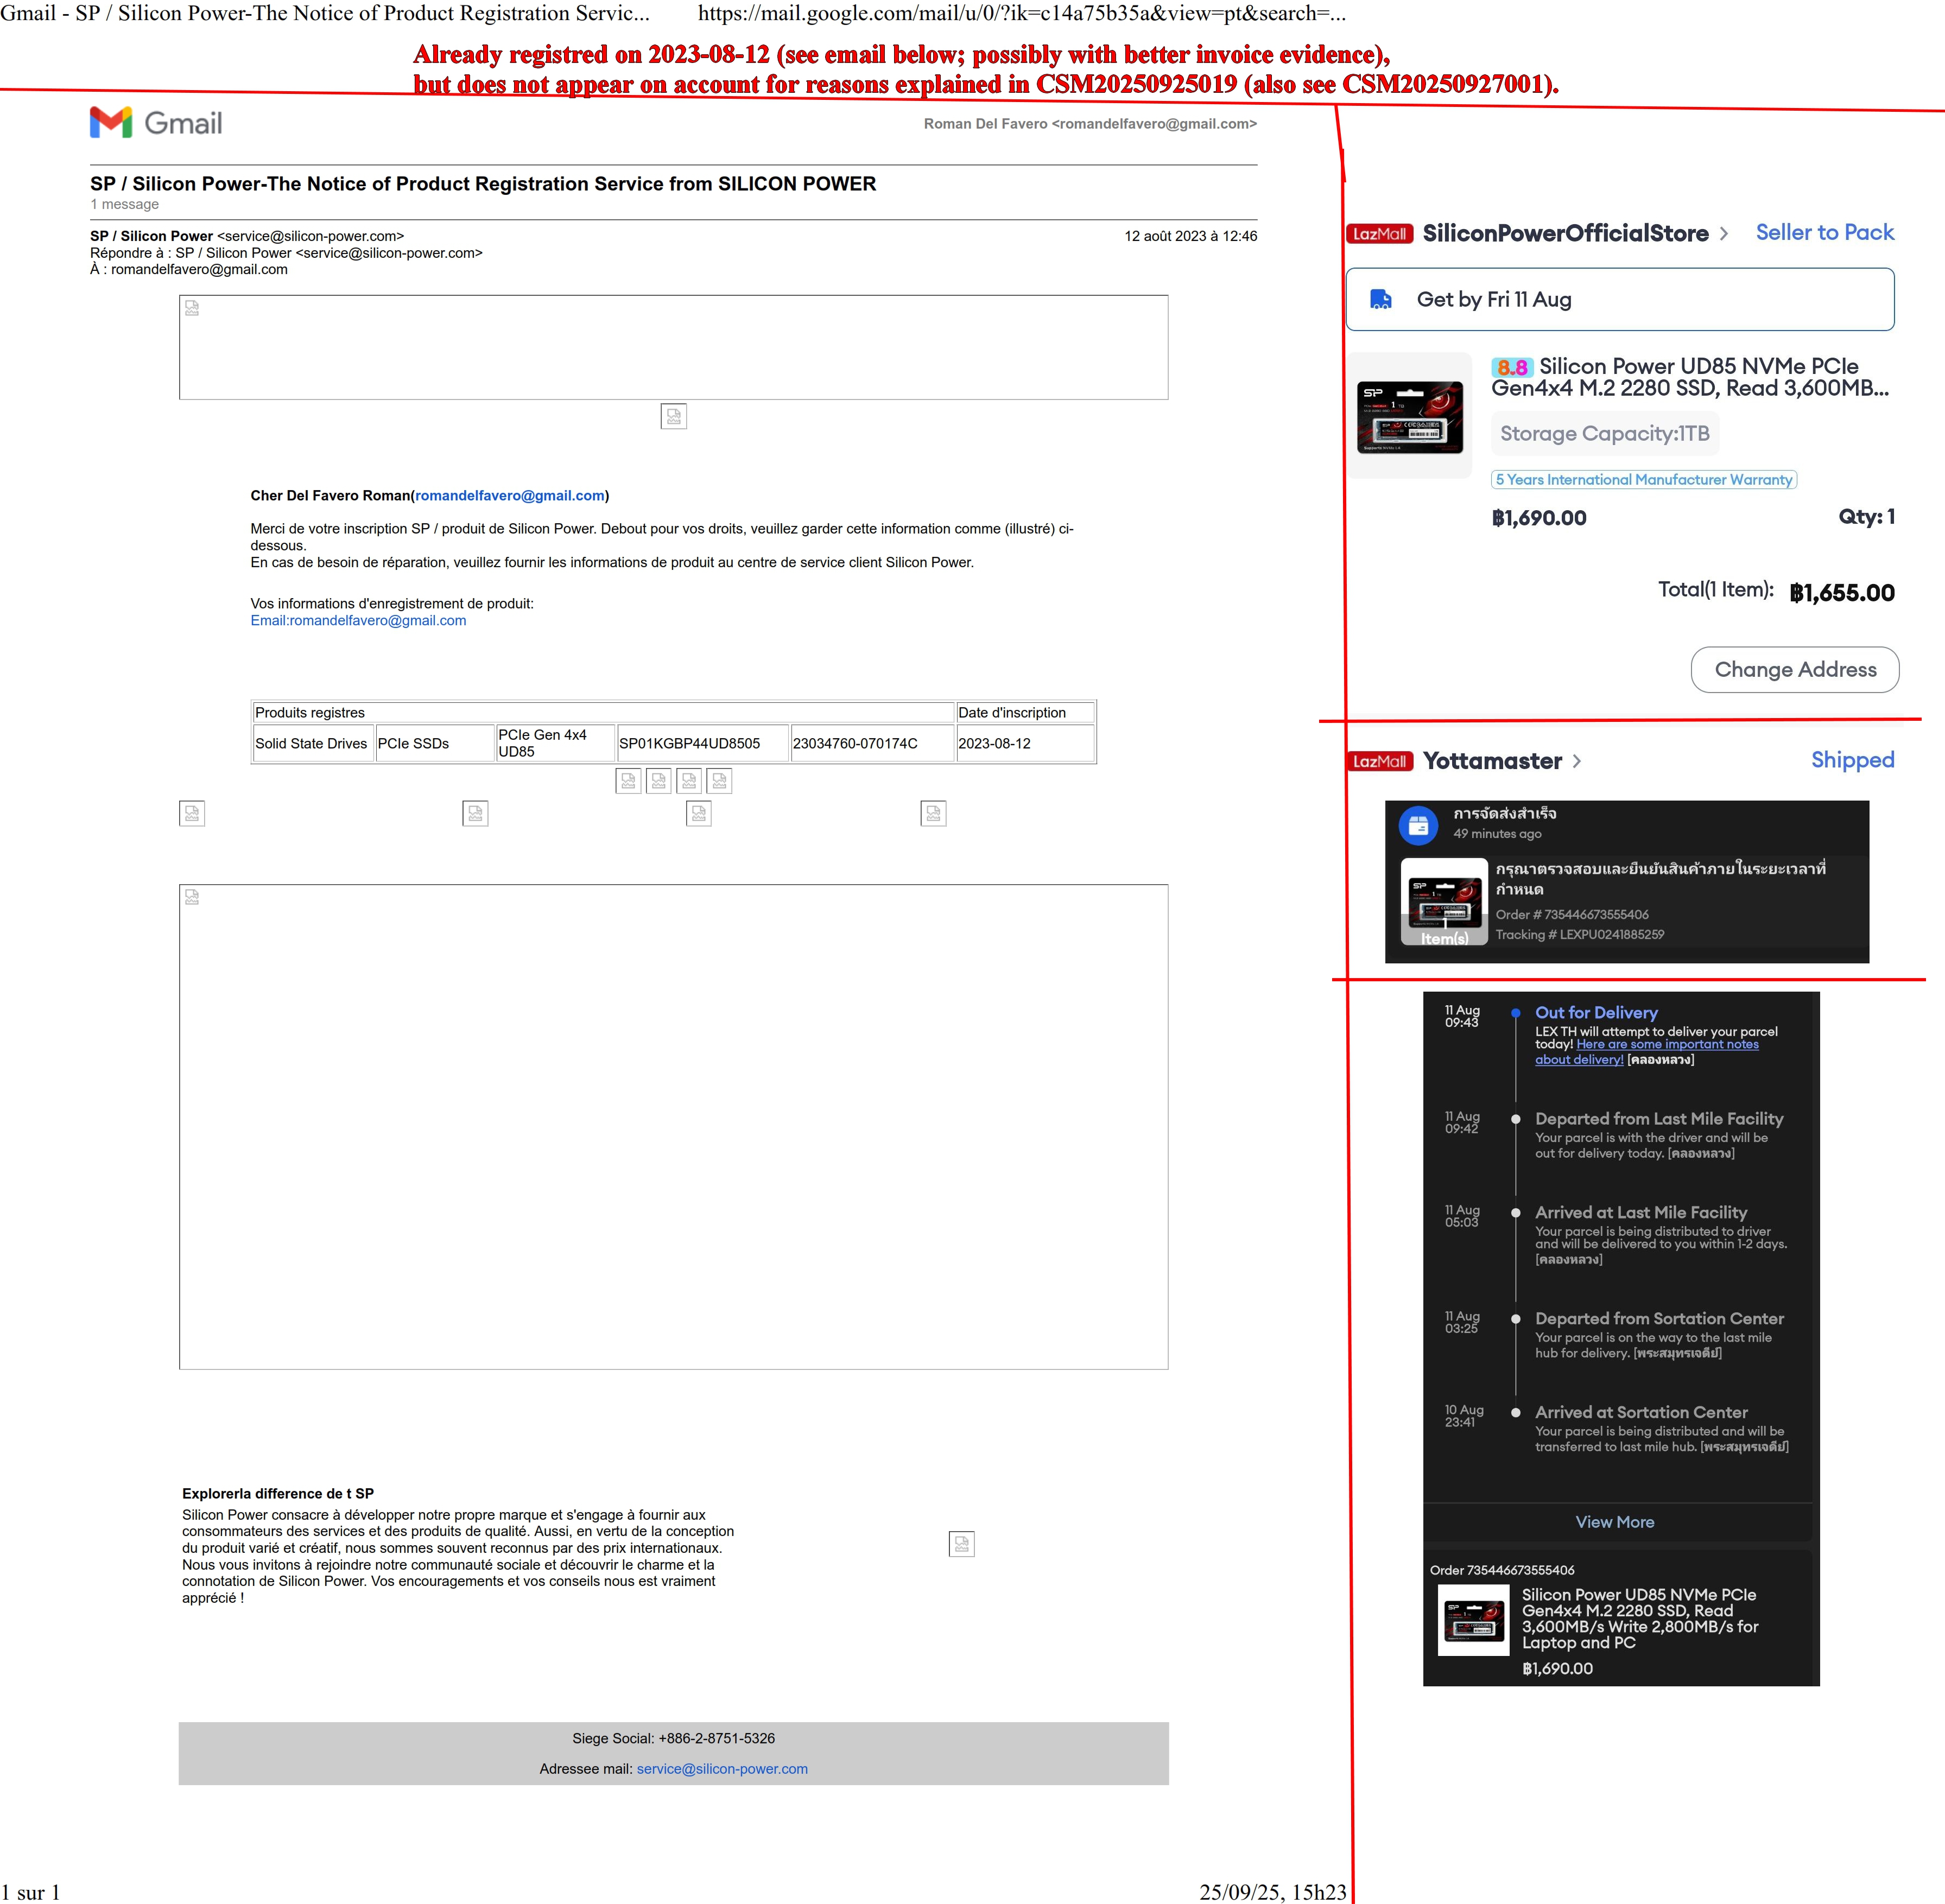The width and height of the screenshot is (1945, 1904).
Task: Click broken image icon beside Explorer paragraph
Action: coord(961,1544)
